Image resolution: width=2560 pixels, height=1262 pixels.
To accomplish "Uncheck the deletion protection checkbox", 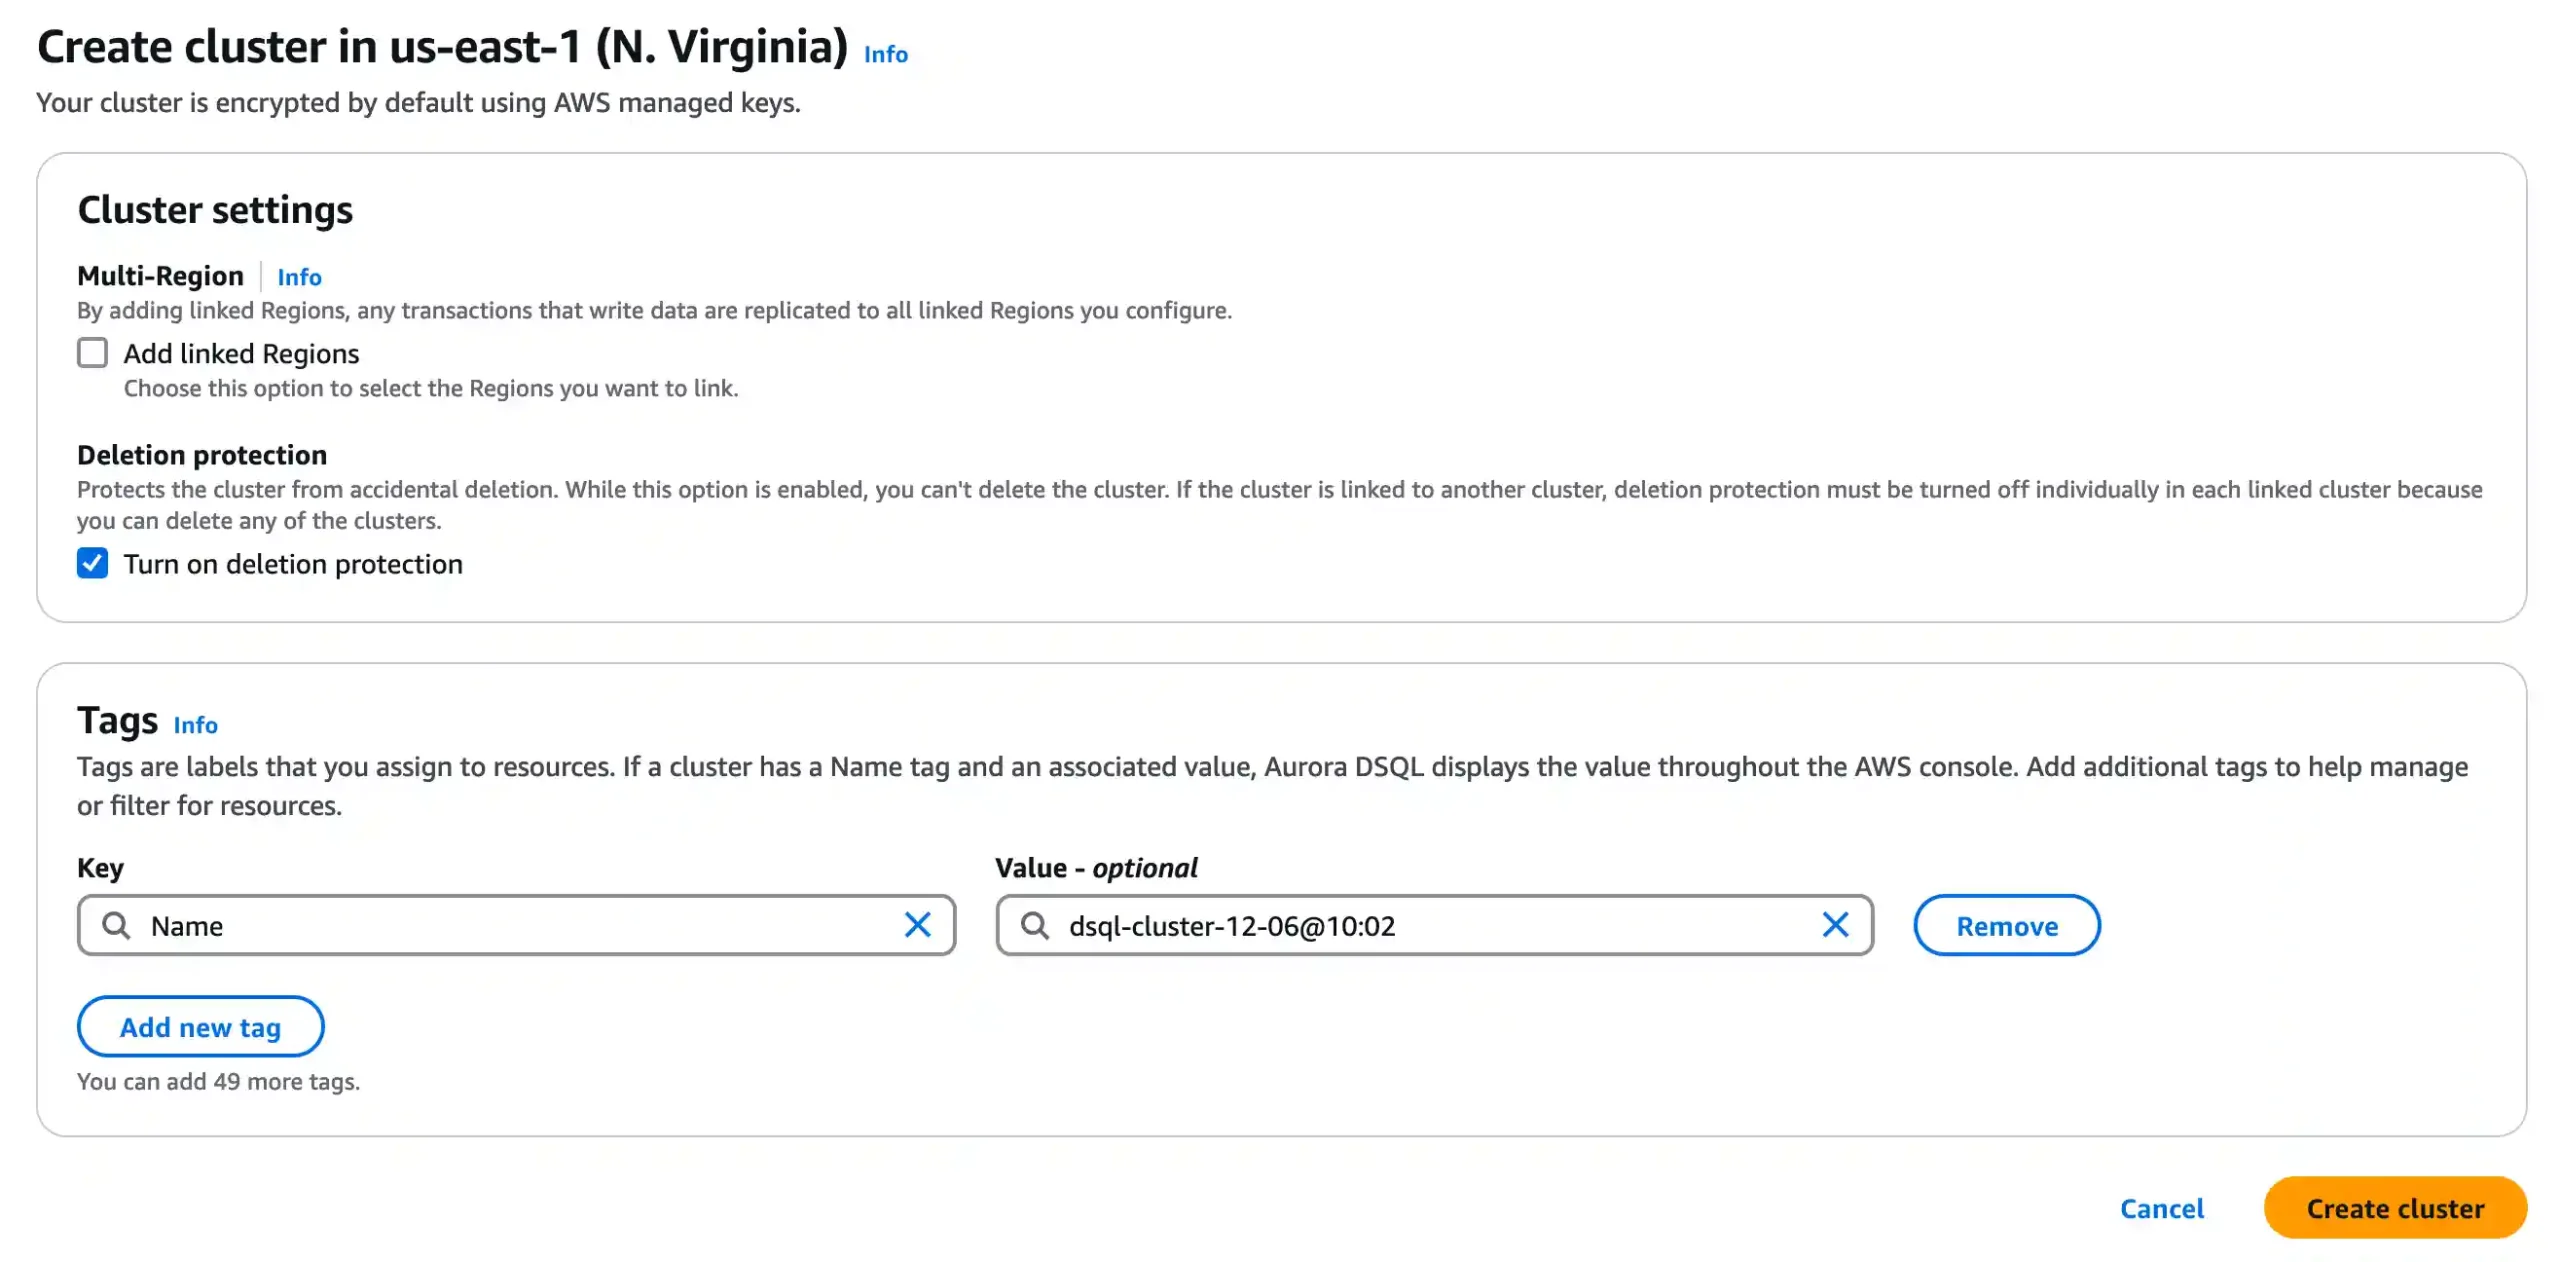I will click(x=93, y=564).
